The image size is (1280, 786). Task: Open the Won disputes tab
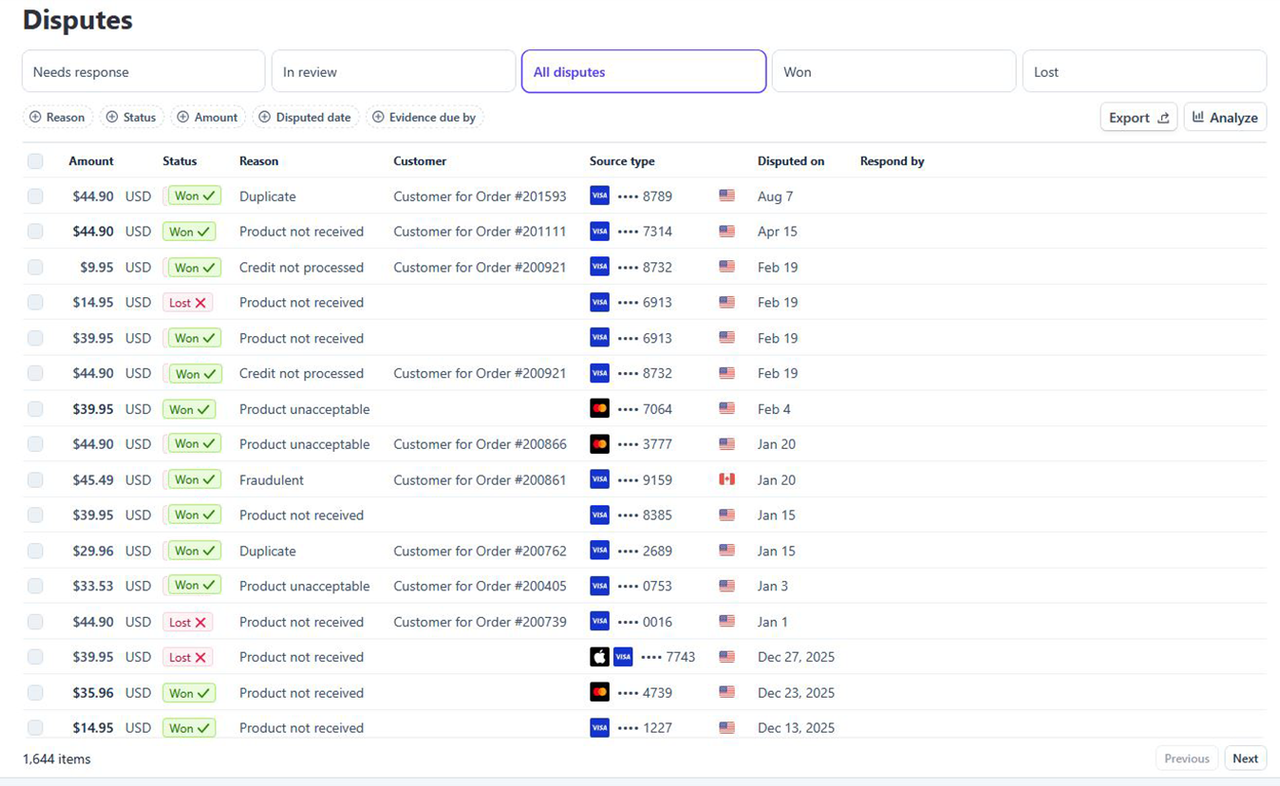[x=894, y=72]
